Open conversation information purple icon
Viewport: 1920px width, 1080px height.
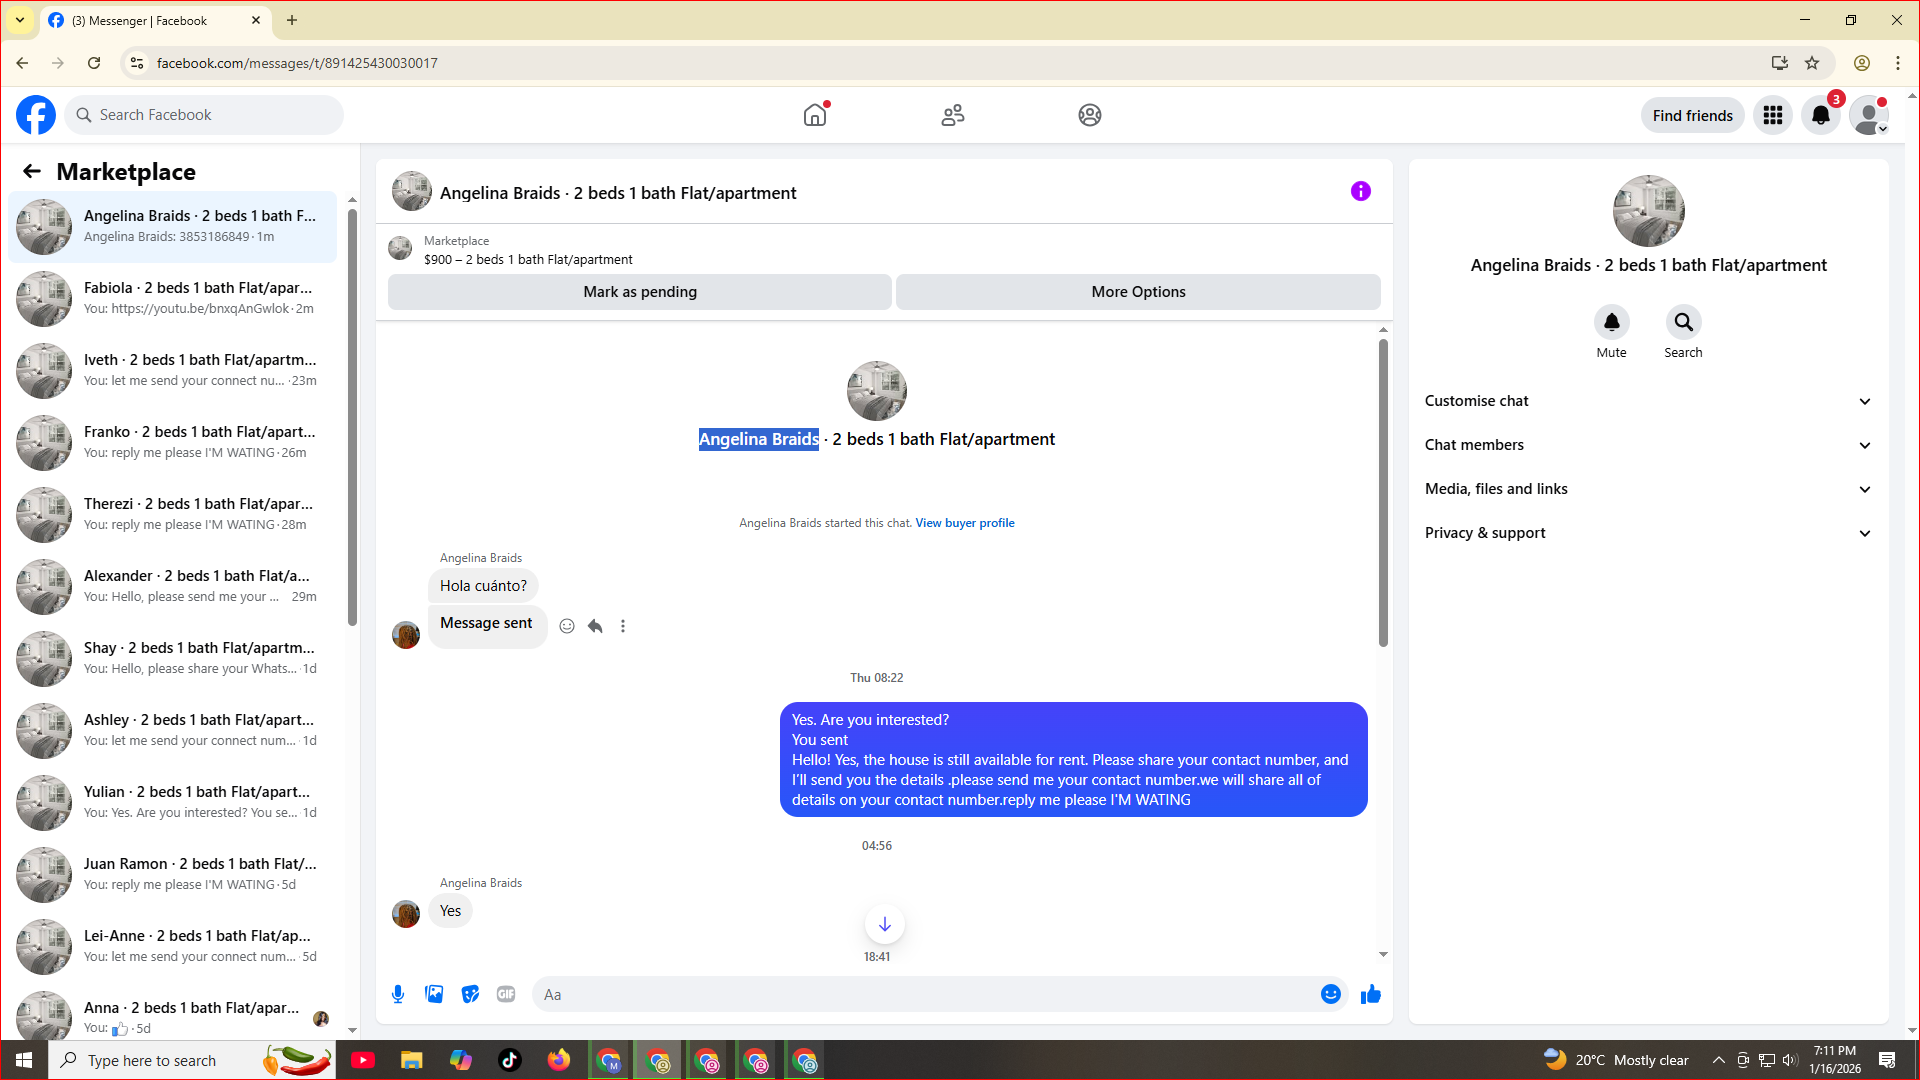(1360, 191)
